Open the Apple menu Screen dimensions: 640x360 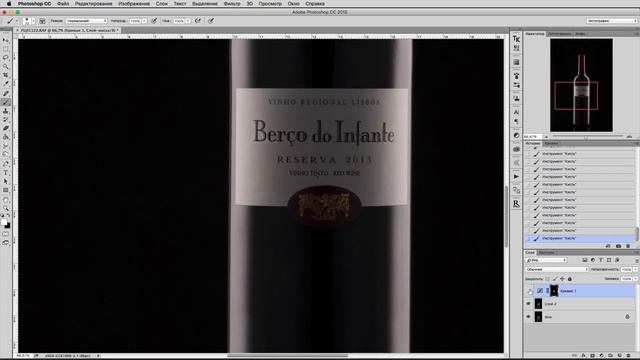pyautogui.click(x=9, y=4)
